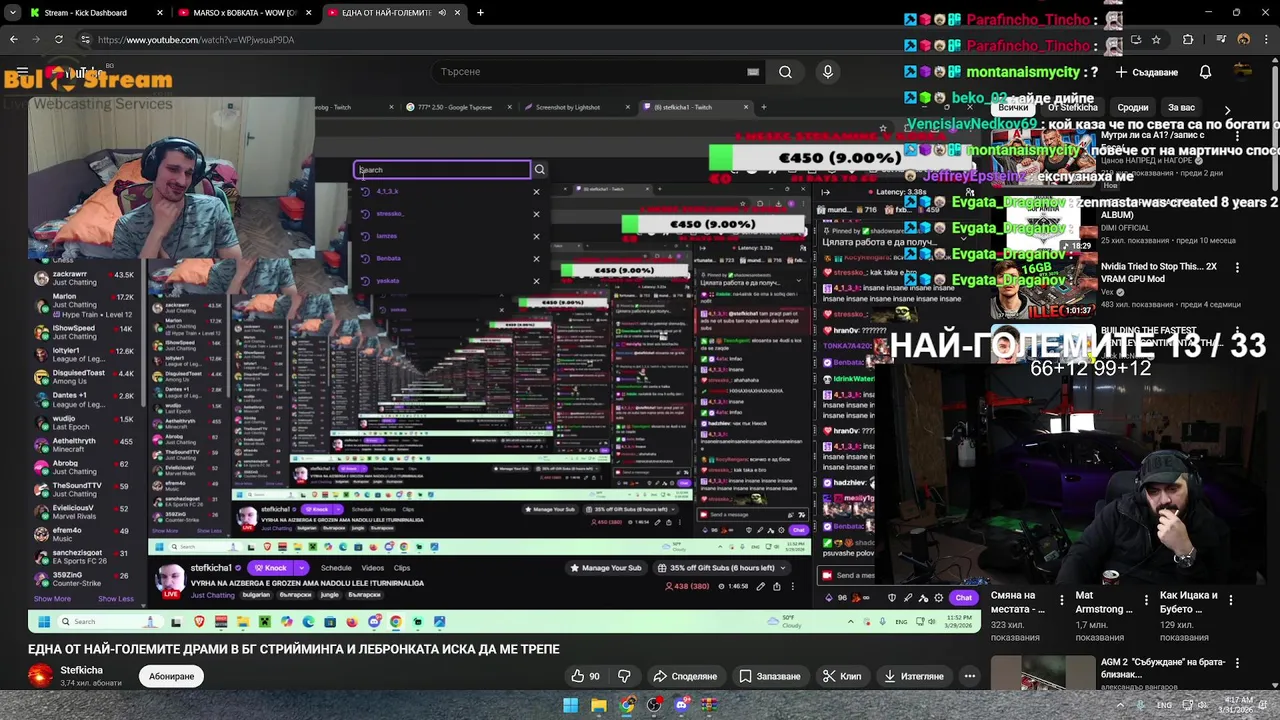
Task: Click the Запазване save button
Action: pyautogui.click(x=770, y=676)
